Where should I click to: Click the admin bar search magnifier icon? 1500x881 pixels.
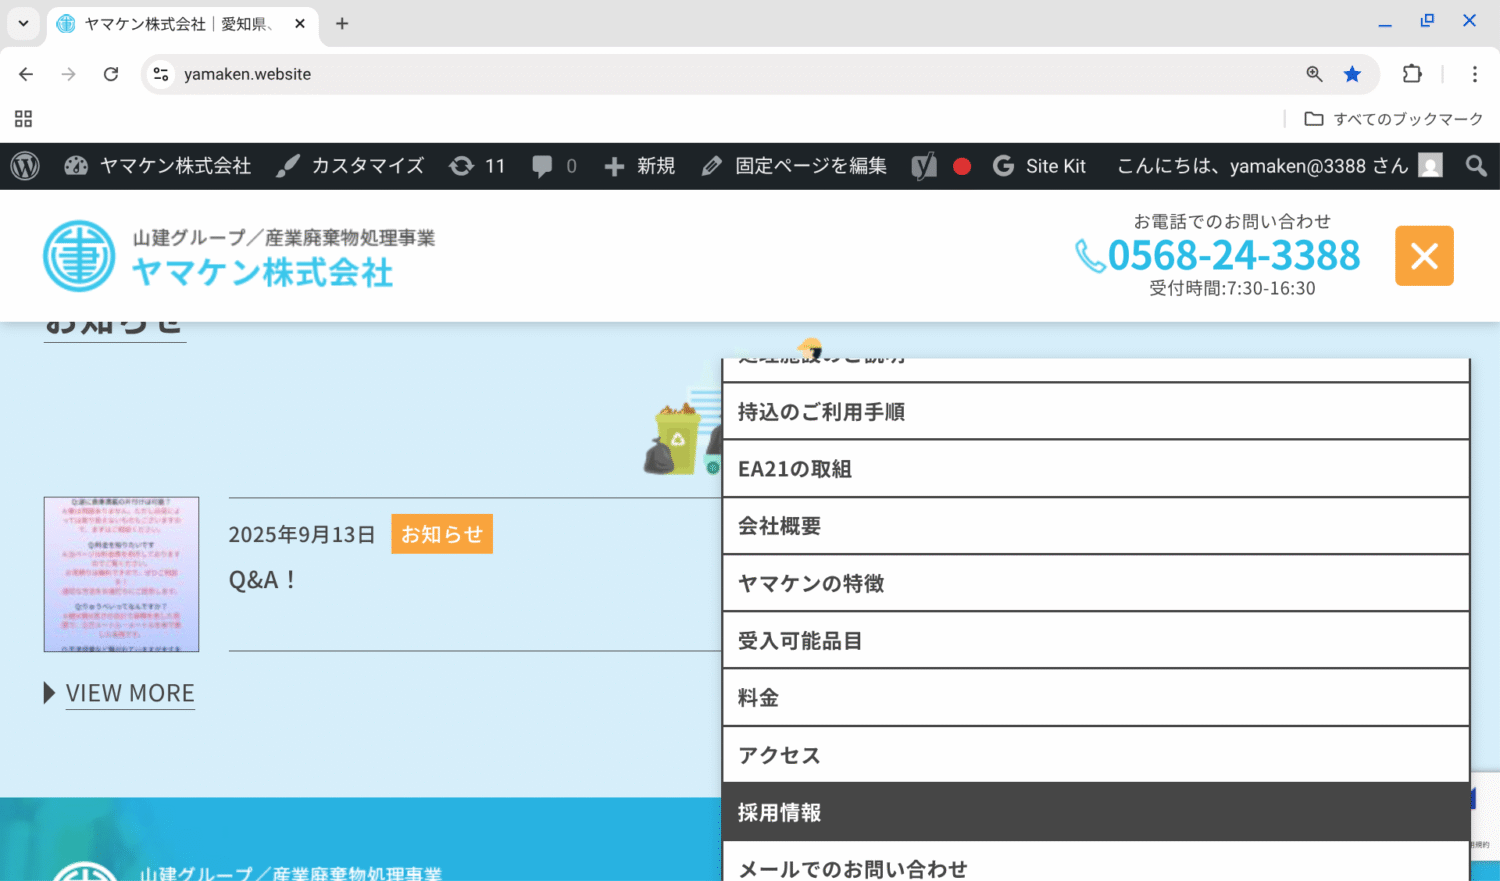click(1475, 166)
